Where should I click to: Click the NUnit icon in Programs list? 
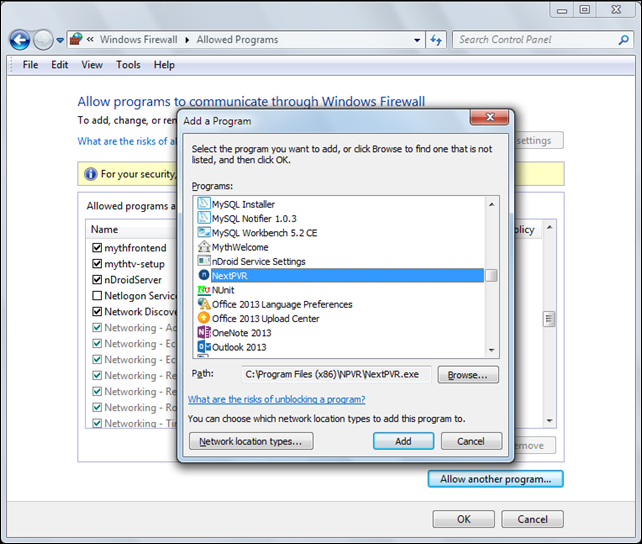click(x=204, y=290)
